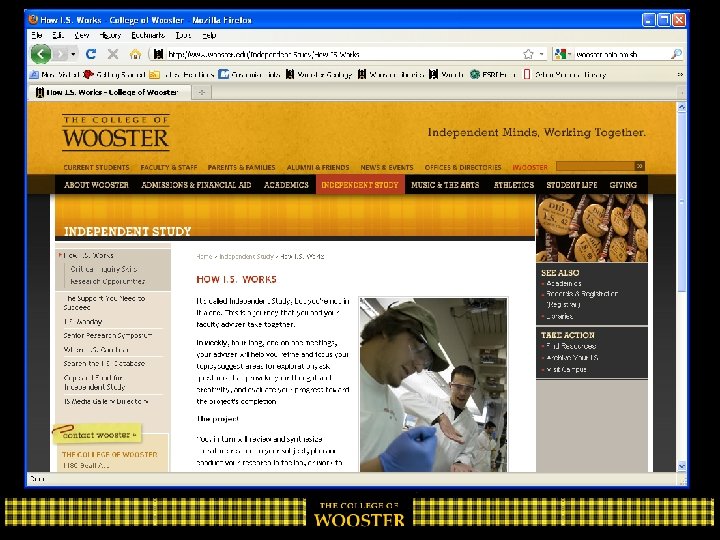Open the Tools menu
Image resolution: width=720 pixels, height=540 pixels.
pyautogui.click(x=183, y=35)
